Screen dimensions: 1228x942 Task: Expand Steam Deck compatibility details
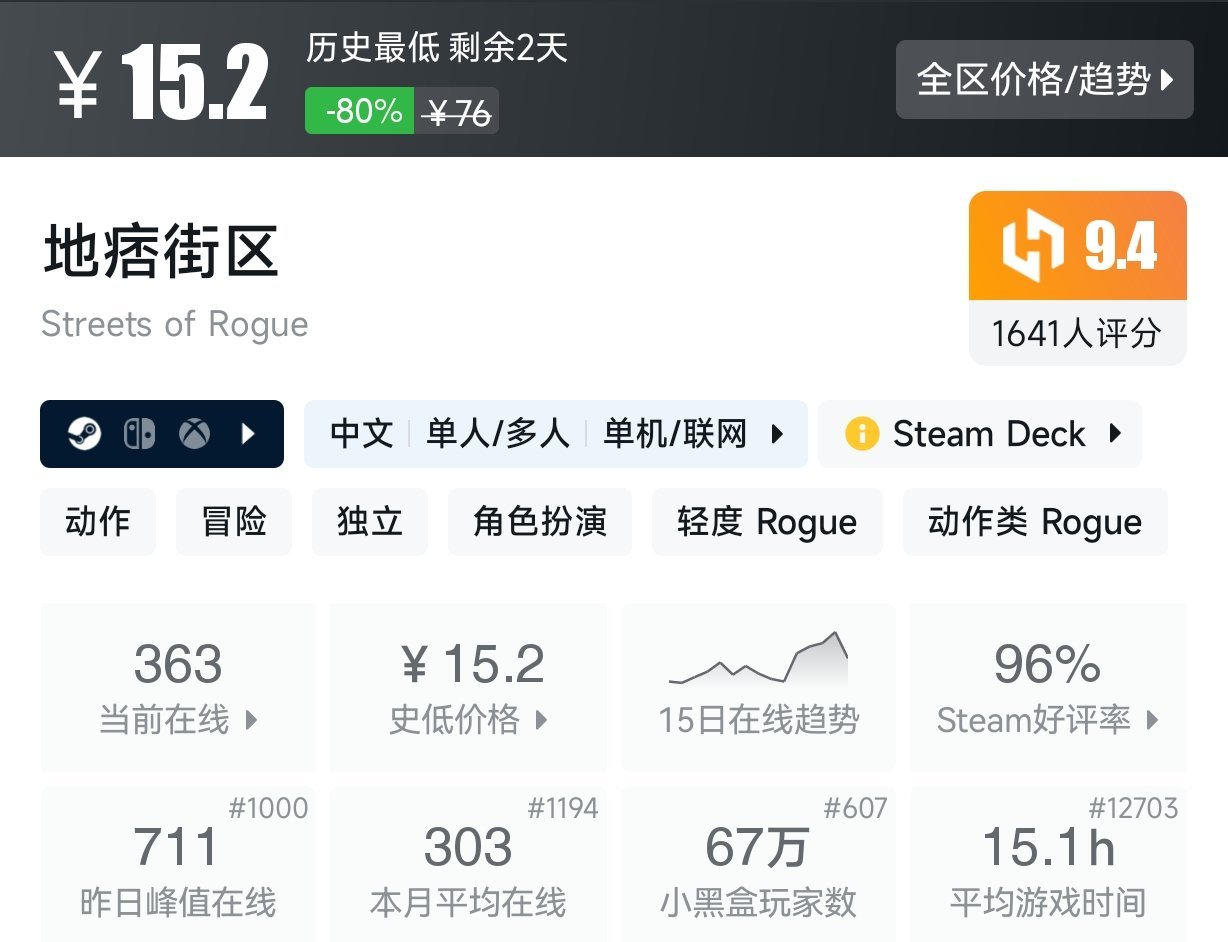[x=1115, y=434]
